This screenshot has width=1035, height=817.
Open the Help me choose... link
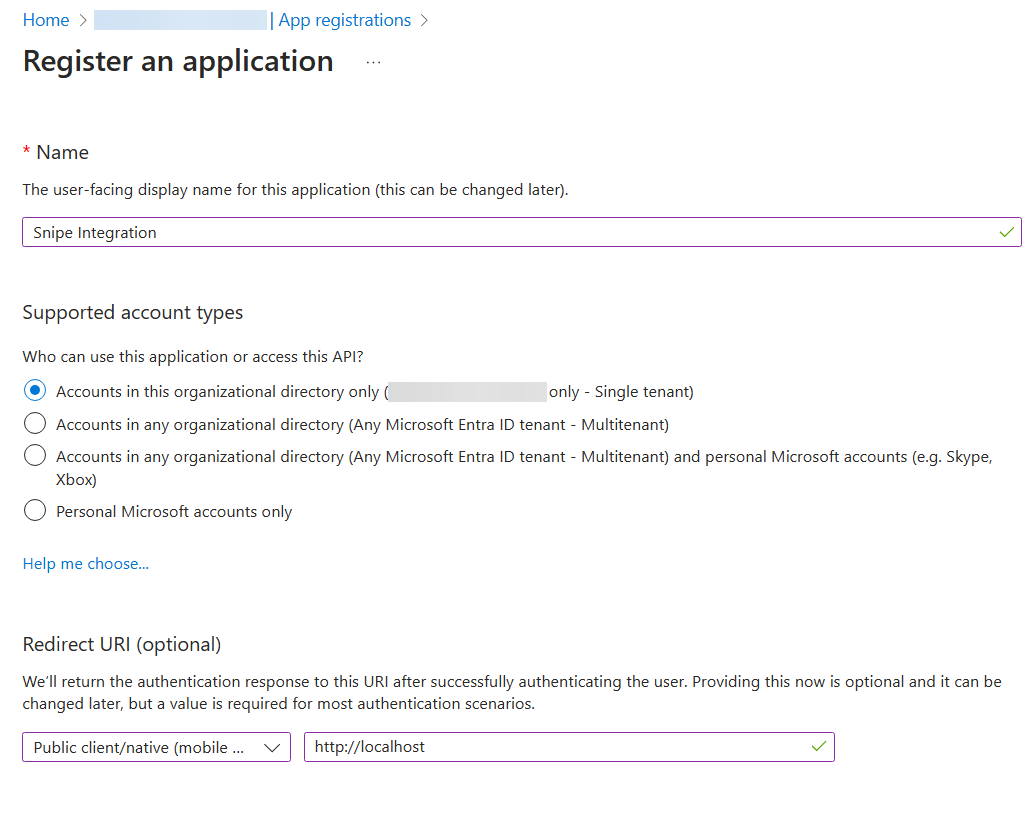click(85, 563)
